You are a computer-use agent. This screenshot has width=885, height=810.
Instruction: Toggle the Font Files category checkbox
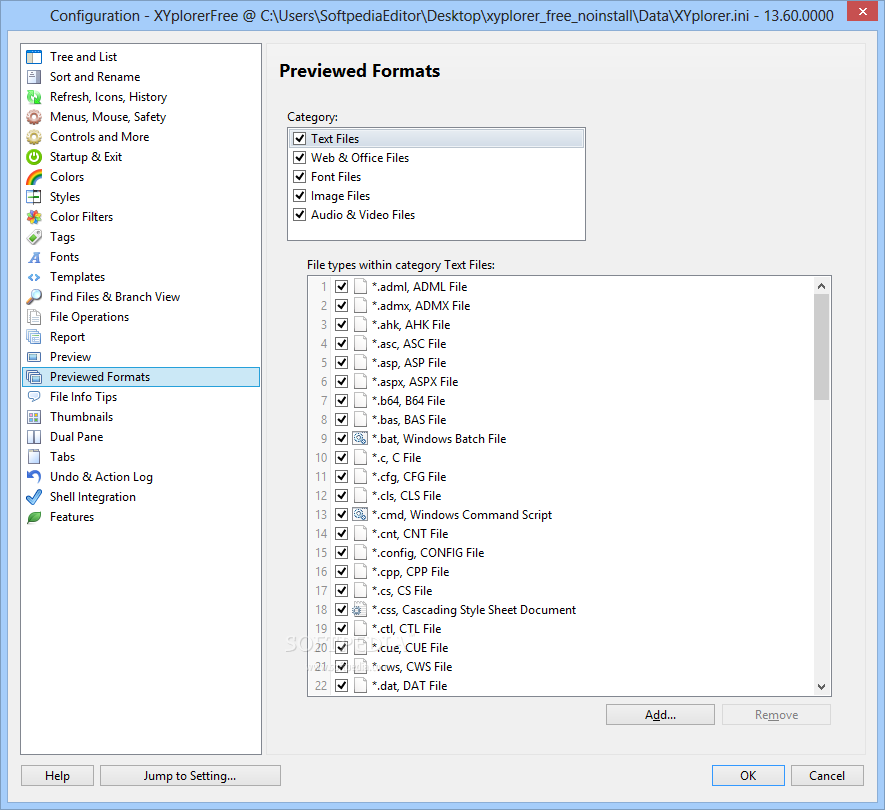coord(300,177)
